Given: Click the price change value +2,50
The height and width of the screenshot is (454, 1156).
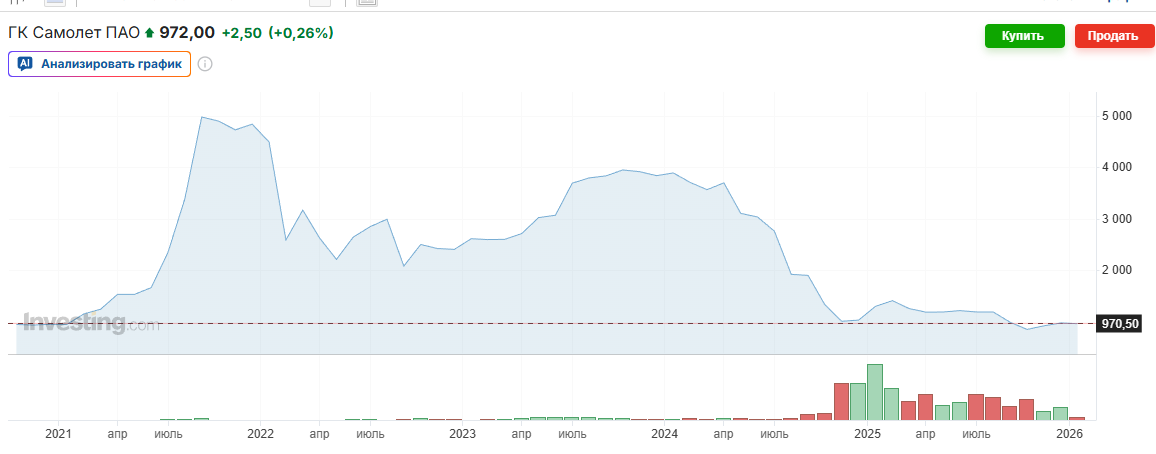Looking at the screenshot, I should (x=242, y=32).
